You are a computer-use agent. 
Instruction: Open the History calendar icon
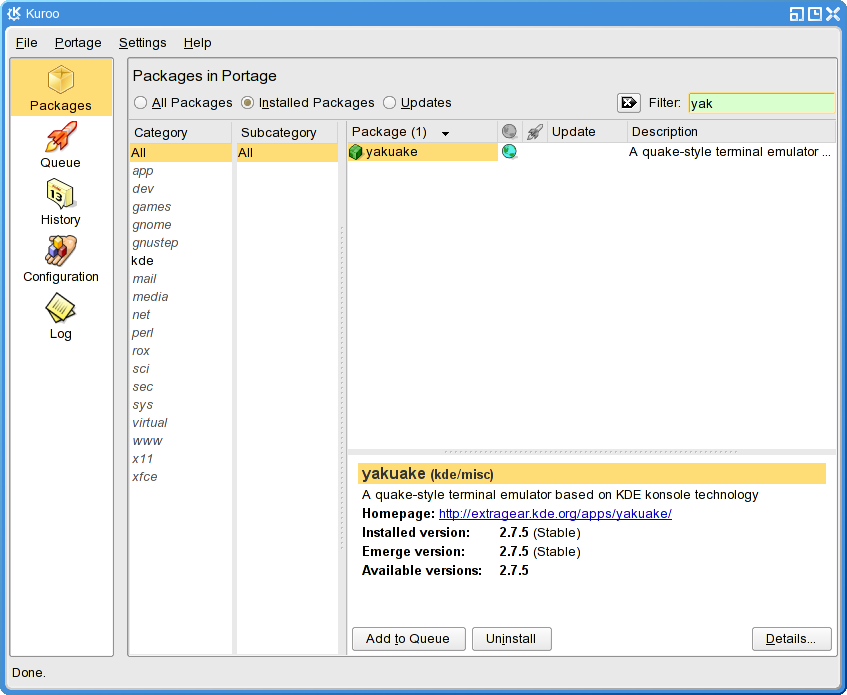(x=60, y=194)
